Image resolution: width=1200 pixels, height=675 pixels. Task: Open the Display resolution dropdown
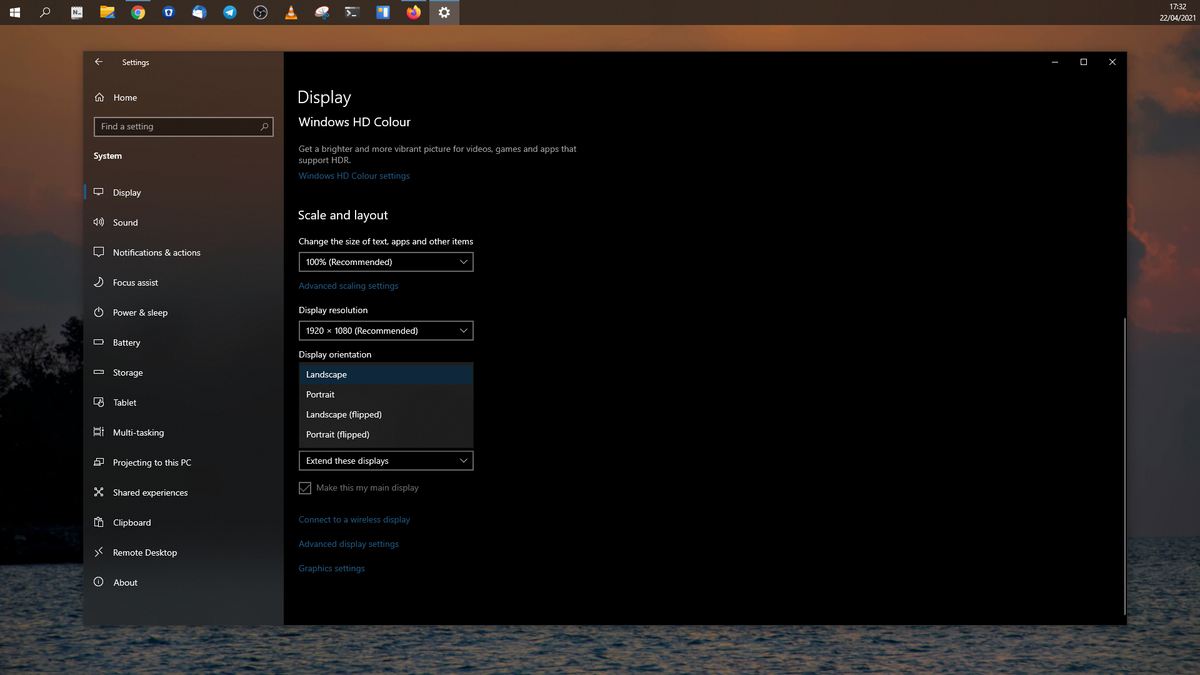tap(385, 330)
